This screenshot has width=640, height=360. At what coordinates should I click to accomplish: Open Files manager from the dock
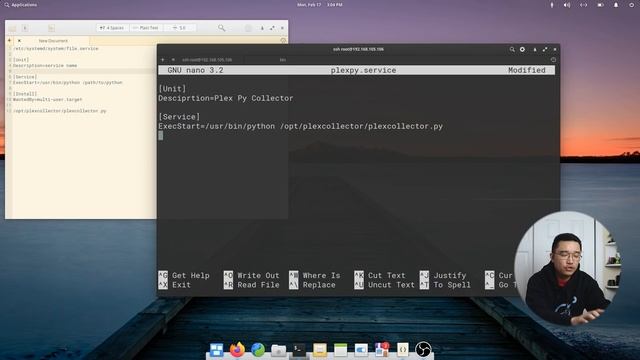tap(278, 350)
